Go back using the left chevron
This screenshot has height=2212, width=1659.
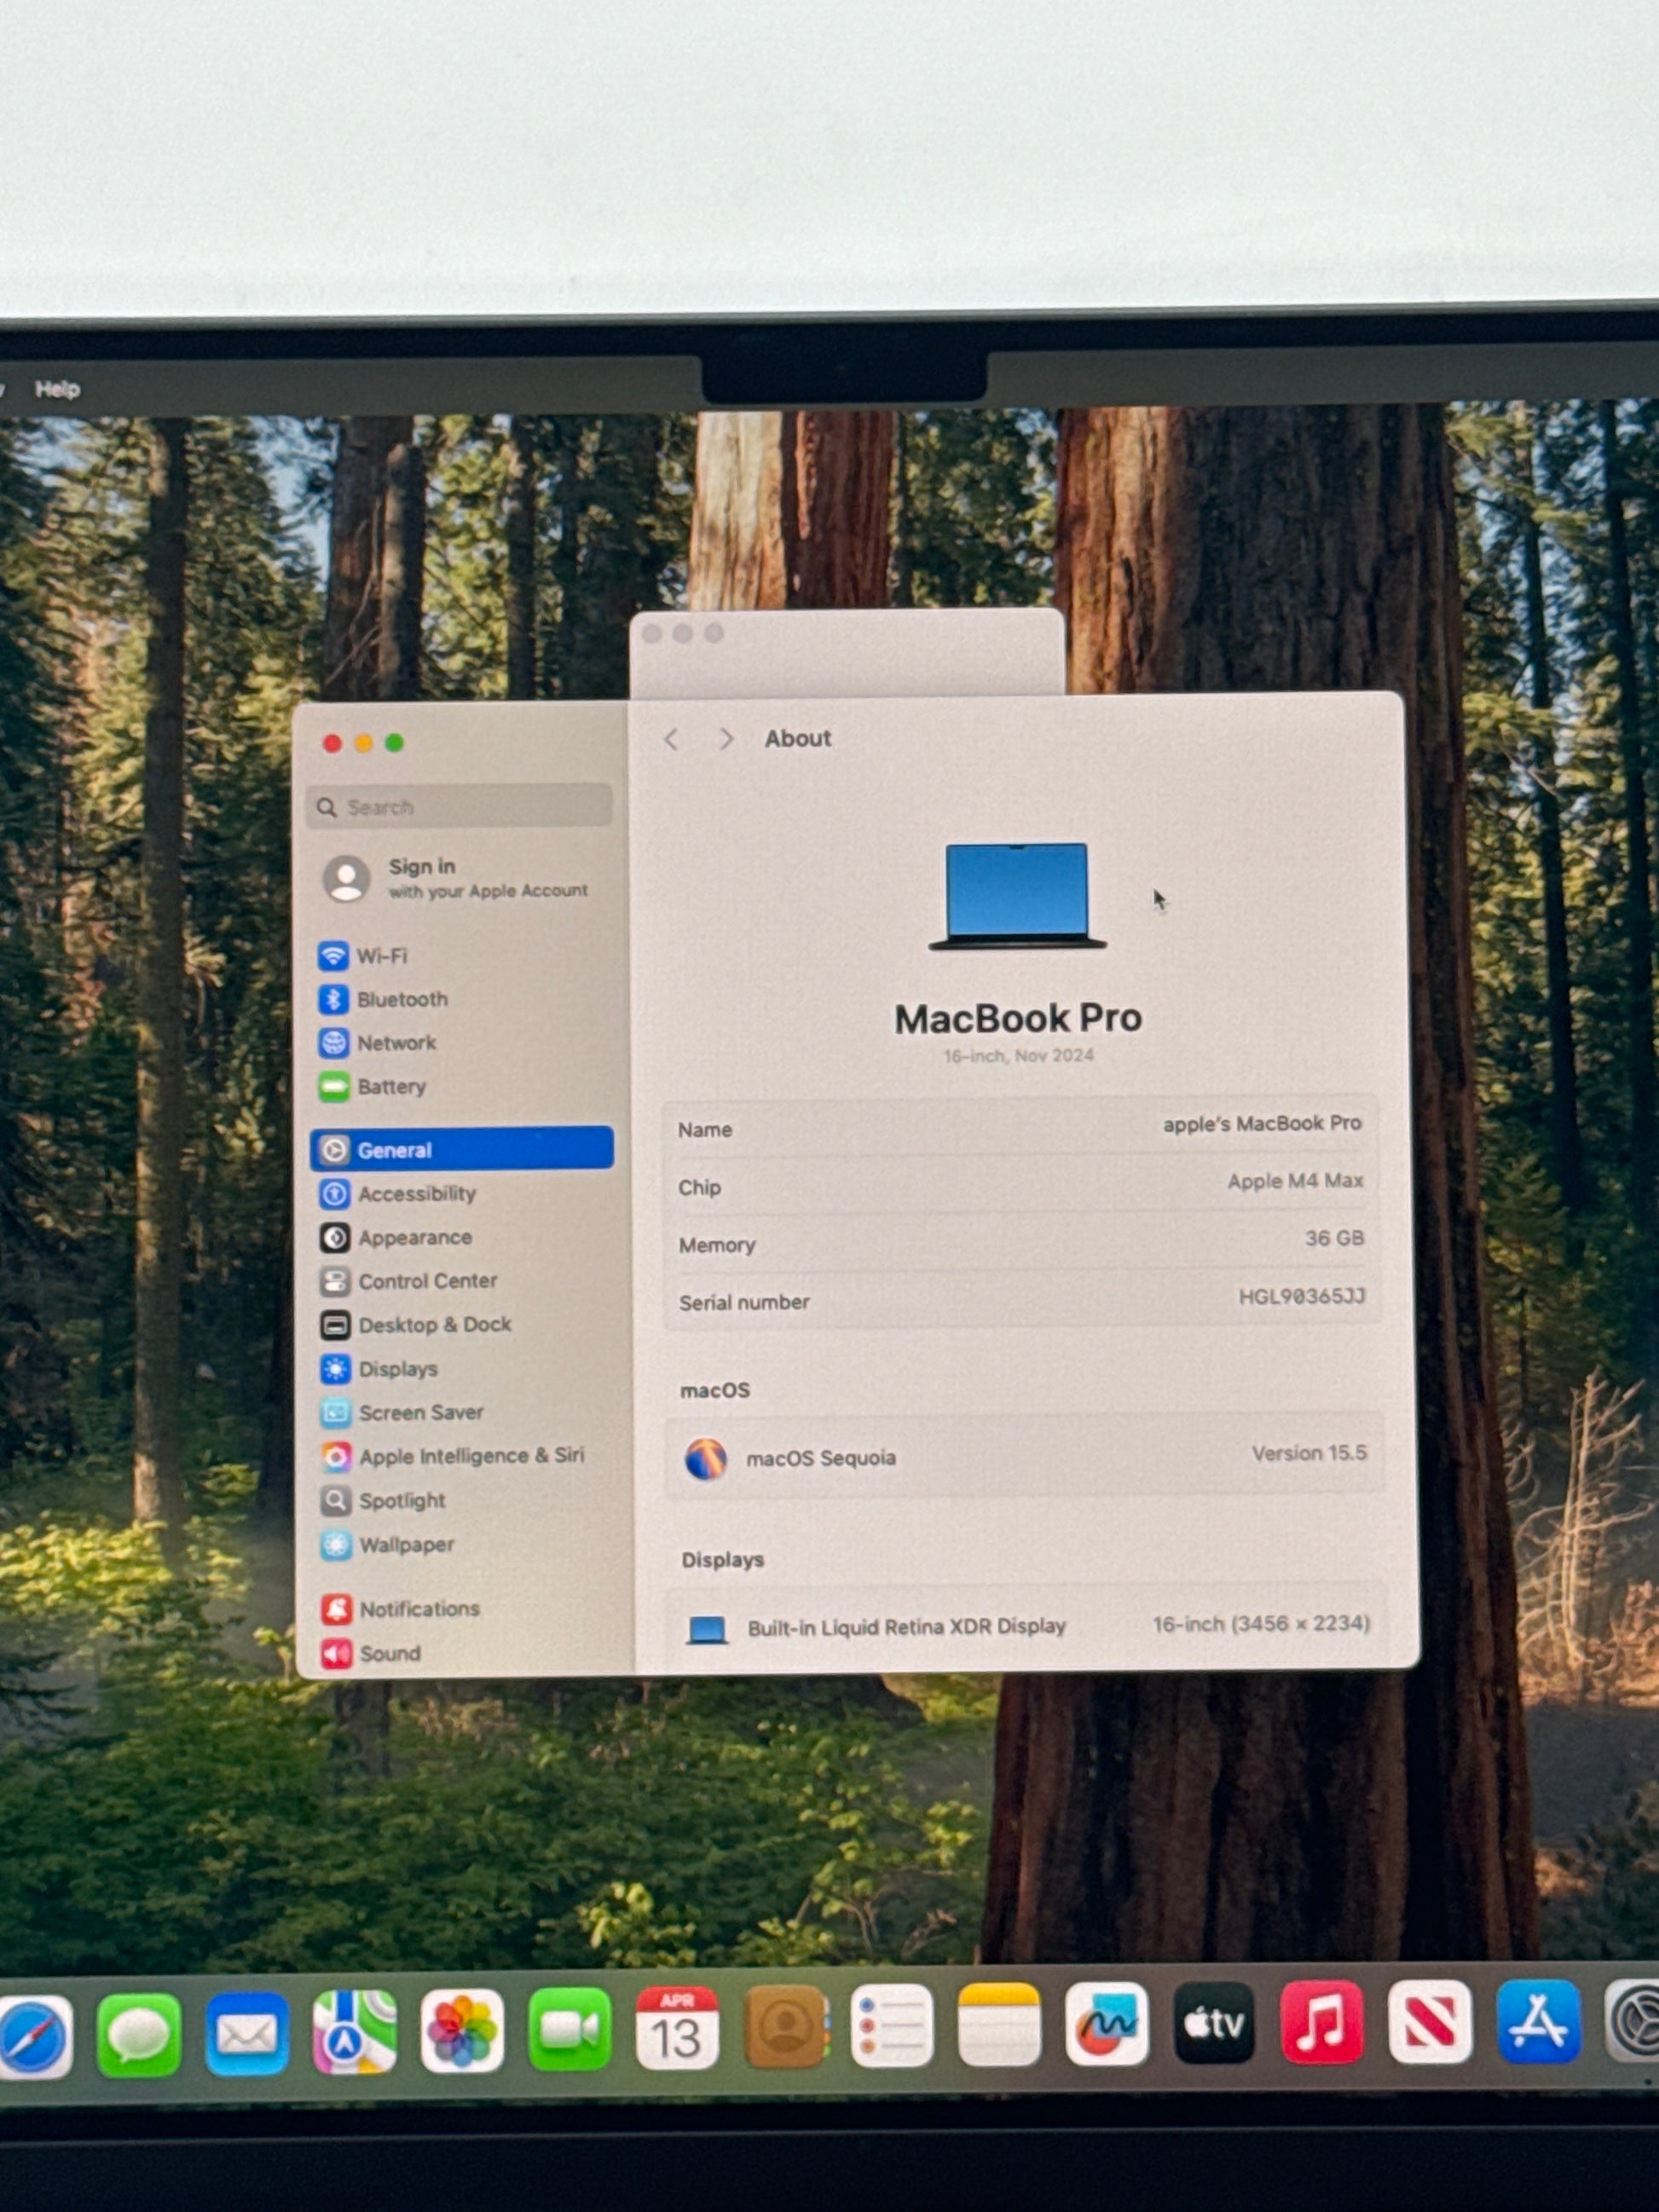tap(671, 739)
